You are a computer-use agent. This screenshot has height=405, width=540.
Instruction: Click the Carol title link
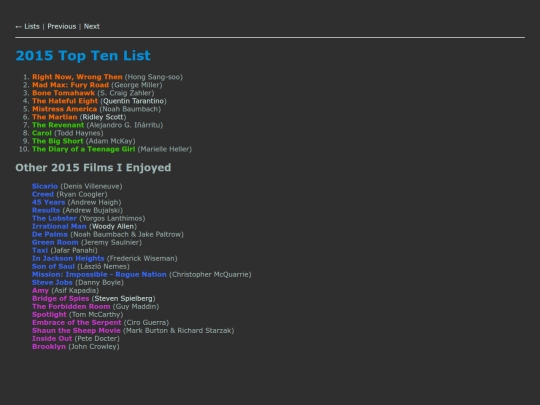42,133
